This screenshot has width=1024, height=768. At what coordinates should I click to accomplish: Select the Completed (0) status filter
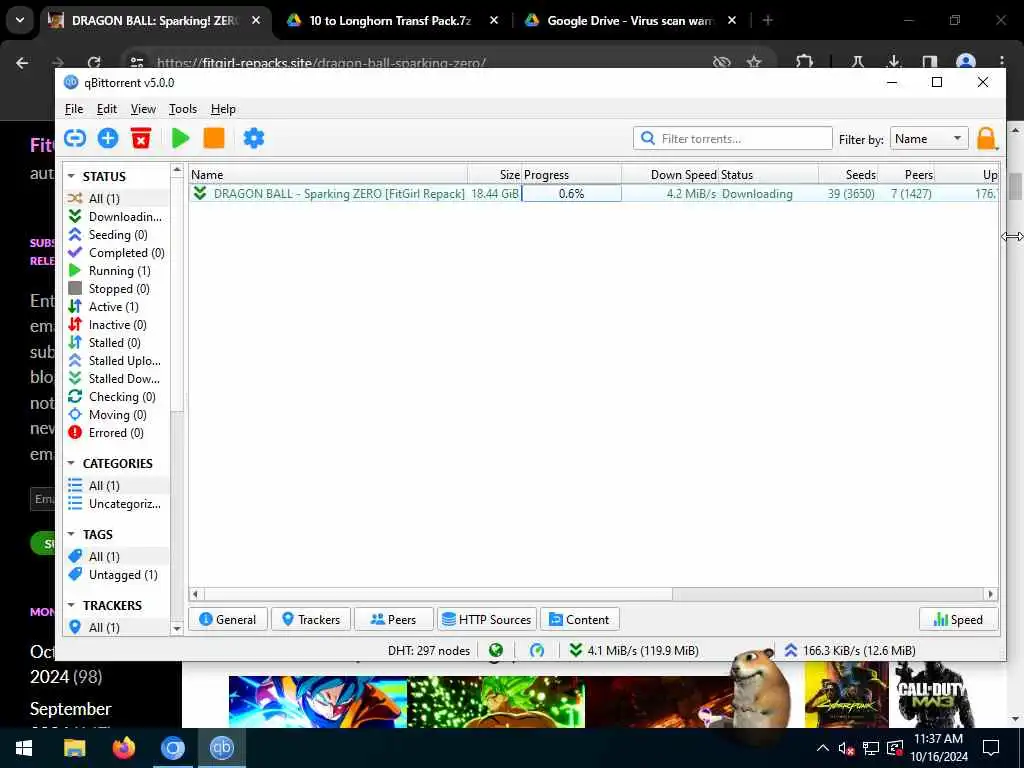(116, 252)
